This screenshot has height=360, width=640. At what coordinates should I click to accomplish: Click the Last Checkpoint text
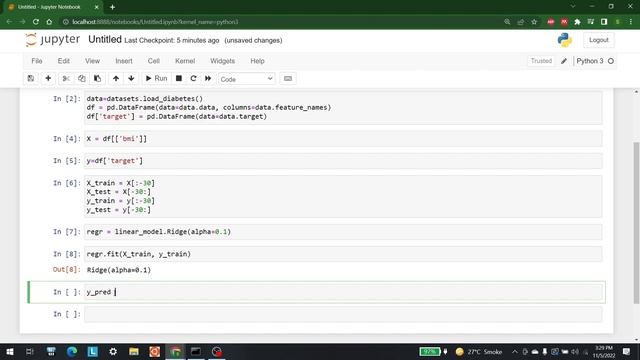[172, 40]
